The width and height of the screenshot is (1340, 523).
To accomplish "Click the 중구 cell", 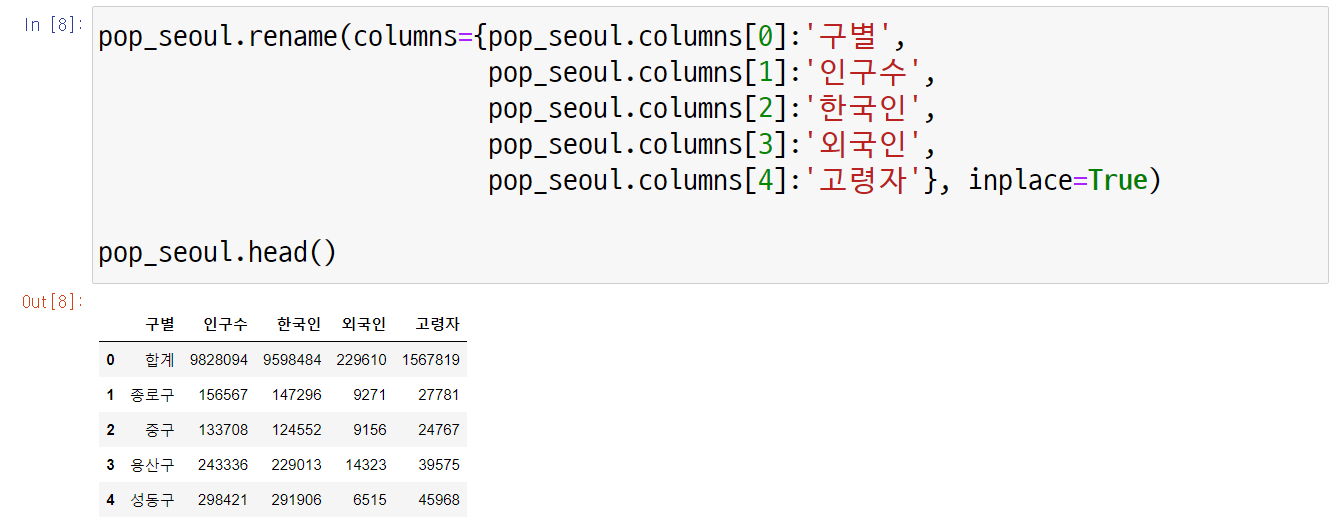I will pyautogui.click(x=159, y=430).
